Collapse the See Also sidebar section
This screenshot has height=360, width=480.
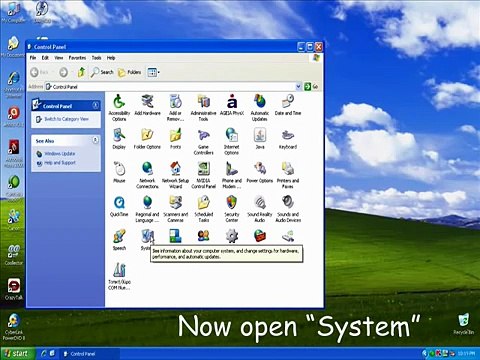(x=95, y=140)
